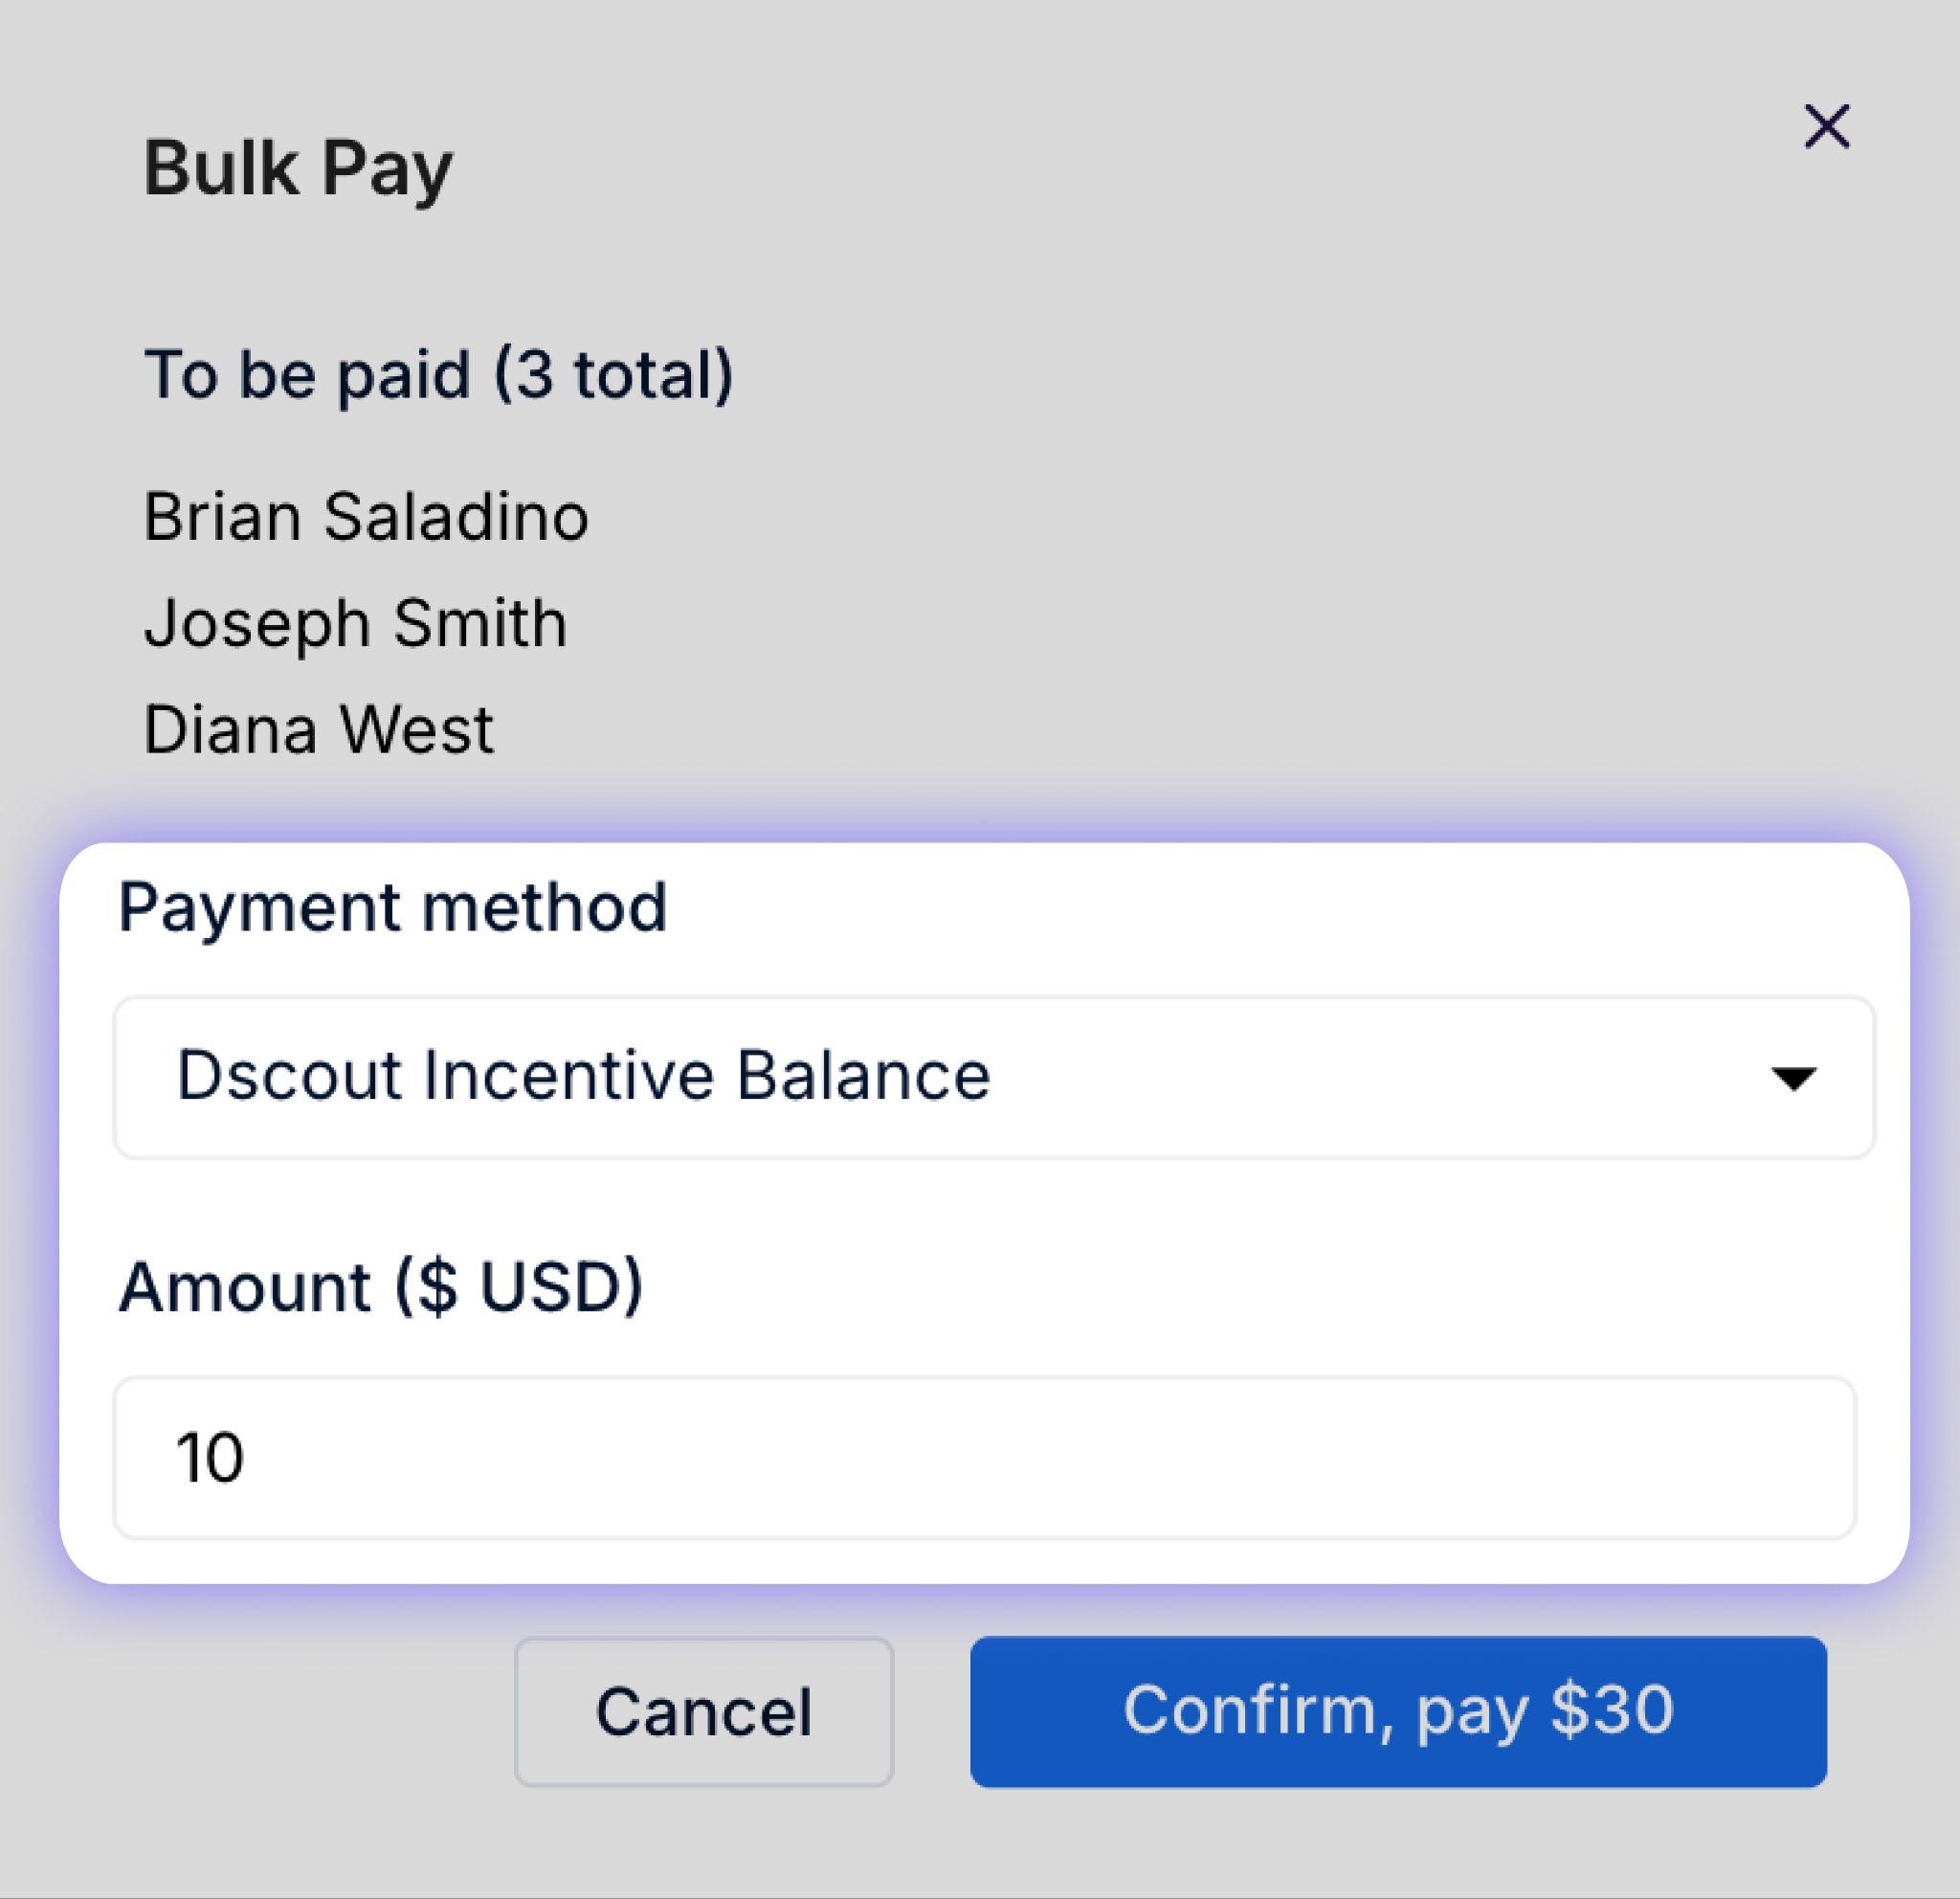
Task: Select the Dscout Incentive Balance option text
Action: pyautogui.click(x=583, y=1076)
